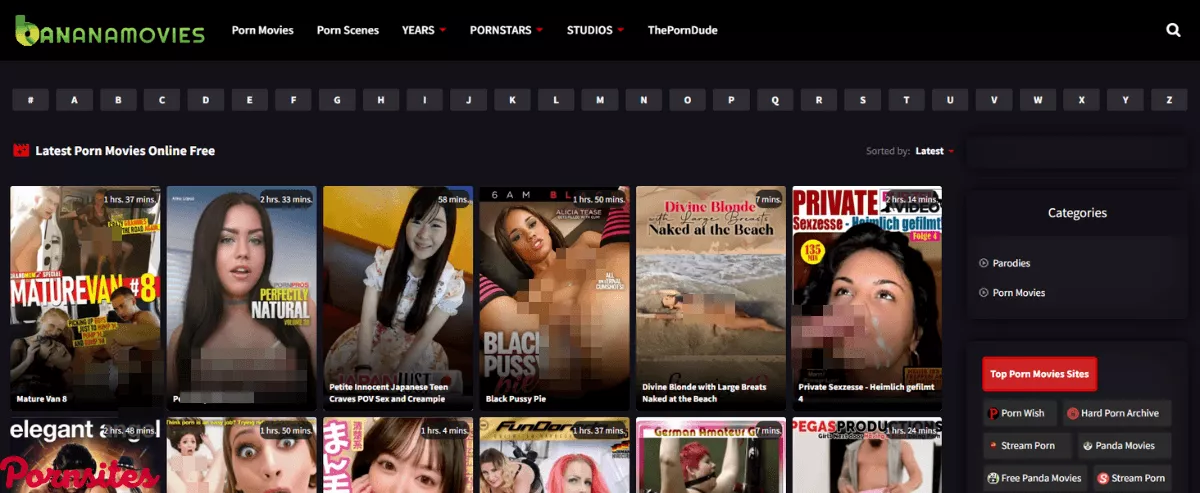Filter titles by the letter M
Screen dimensions: 1200x493
point(600,100)
